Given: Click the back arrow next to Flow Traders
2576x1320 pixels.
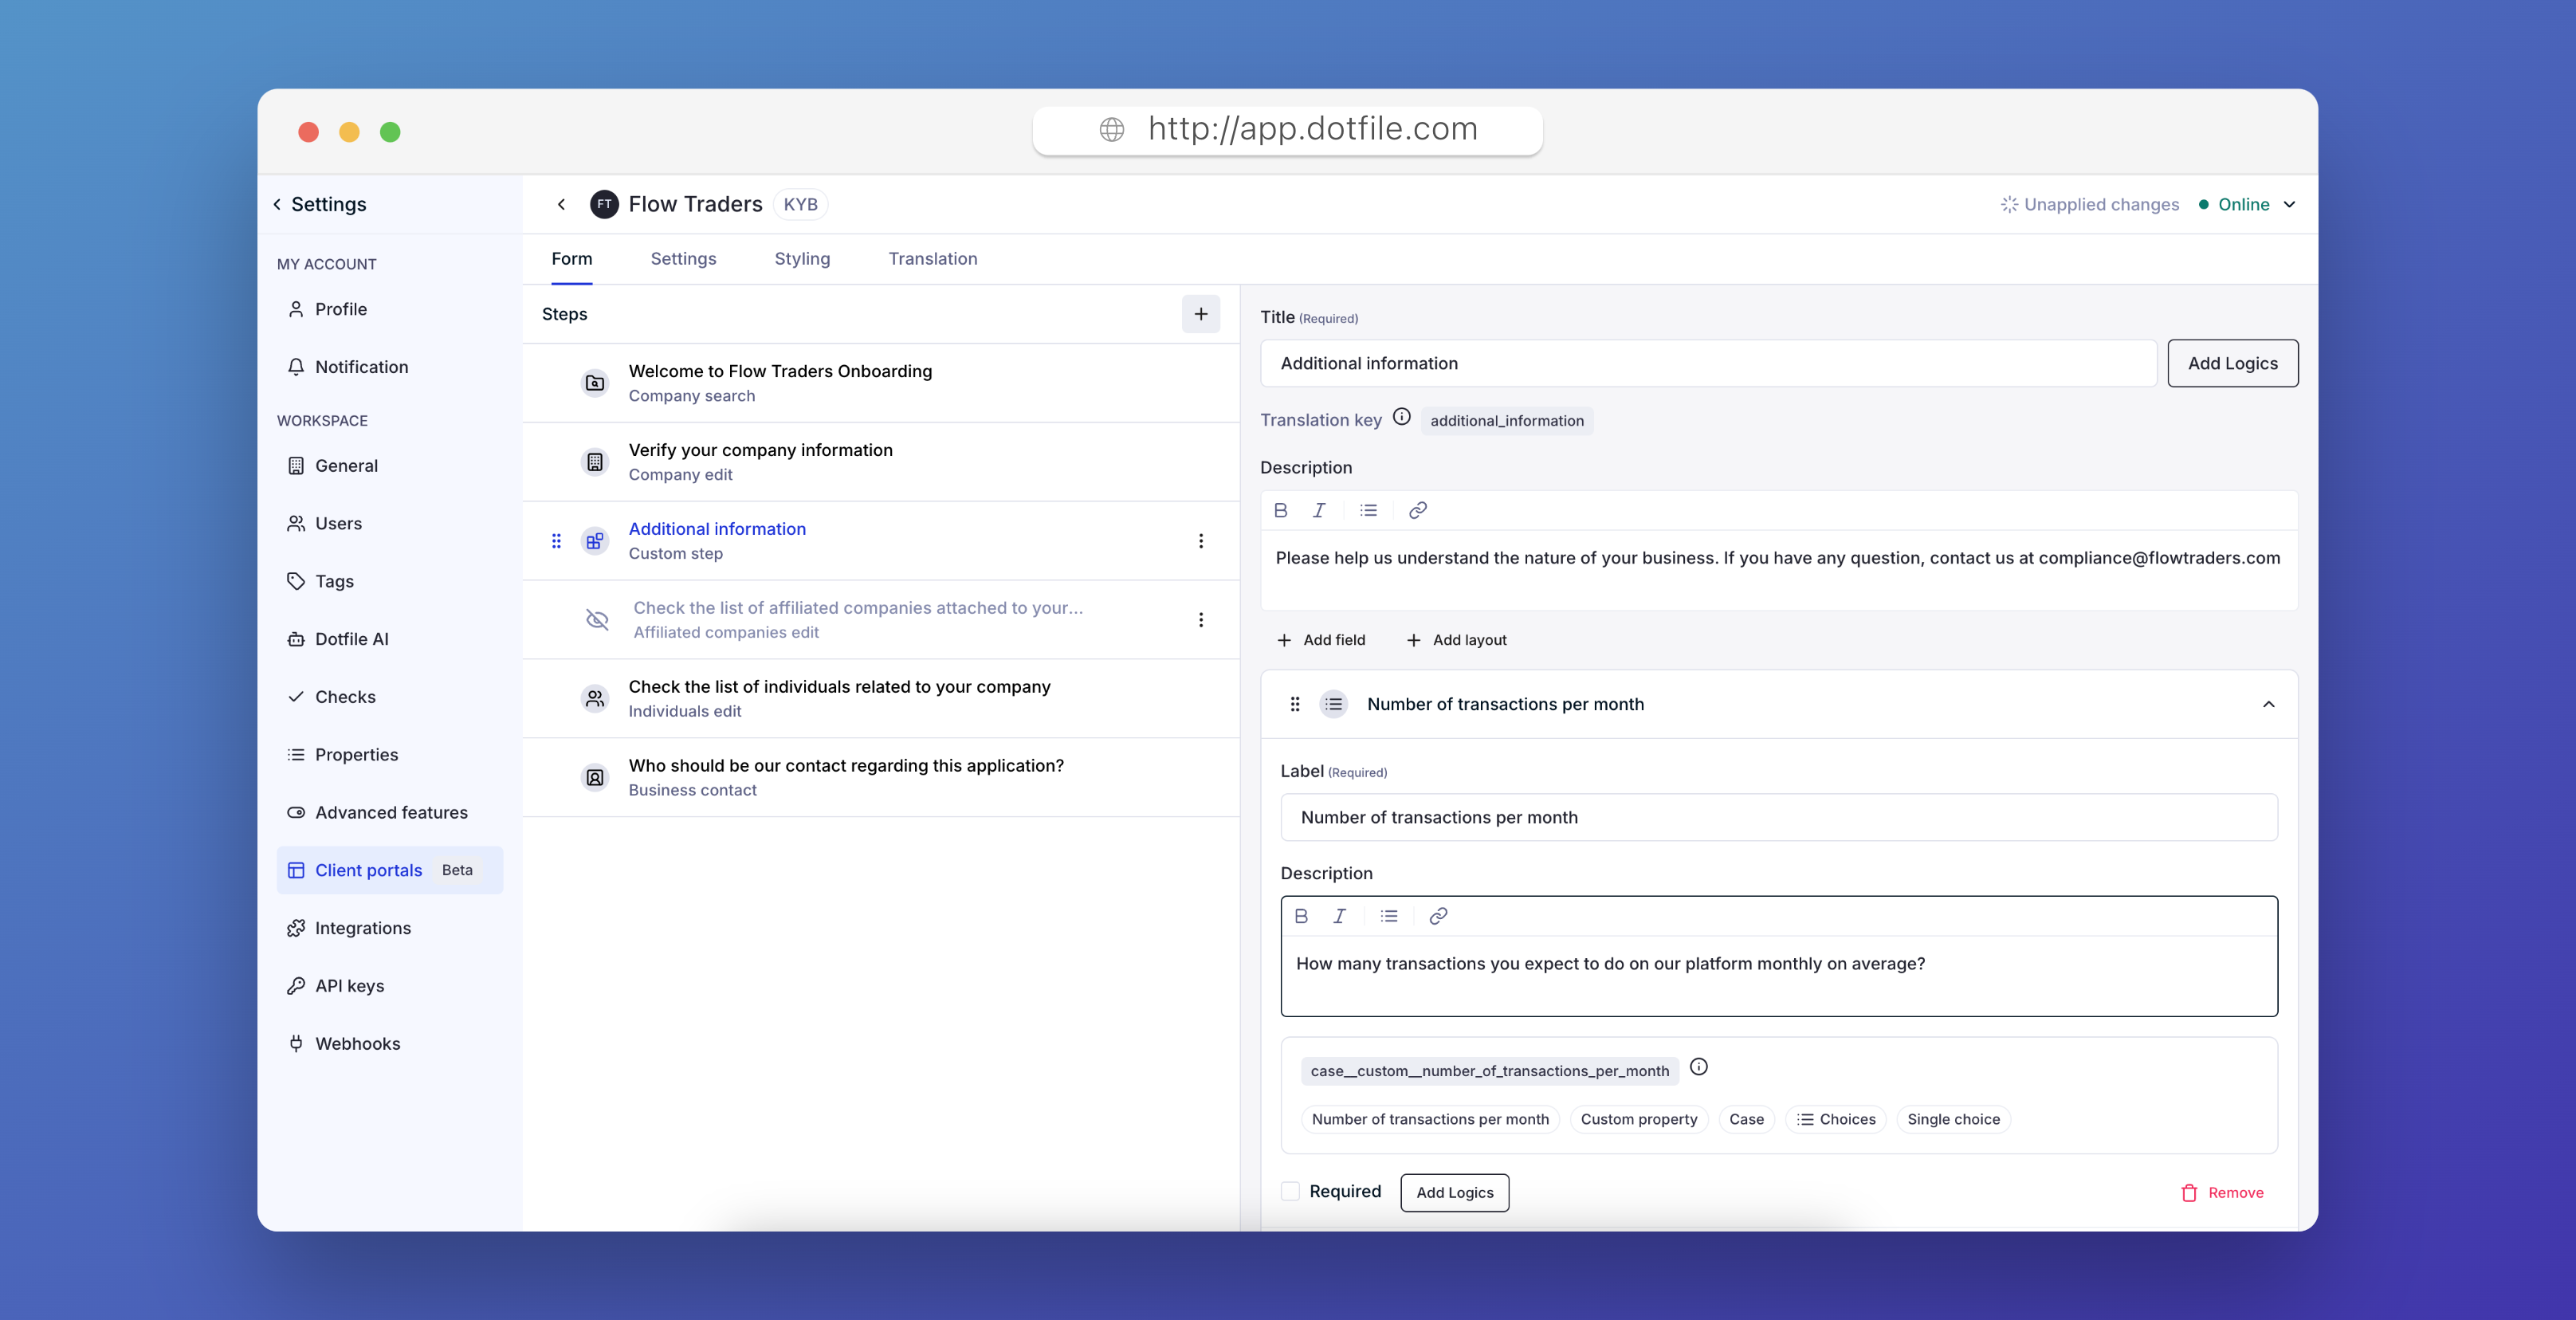Looking at the screenshot, I should [562, 204].
